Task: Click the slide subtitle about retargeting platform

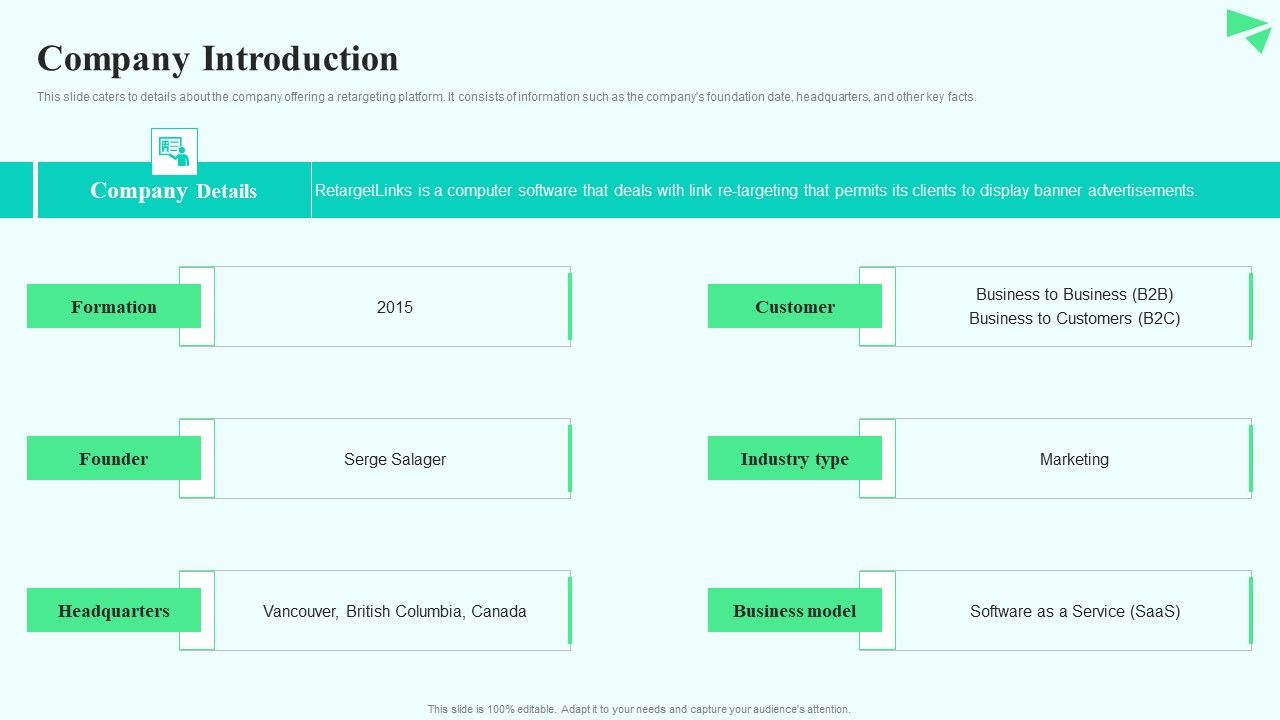Action: click(x=506, y=97)
